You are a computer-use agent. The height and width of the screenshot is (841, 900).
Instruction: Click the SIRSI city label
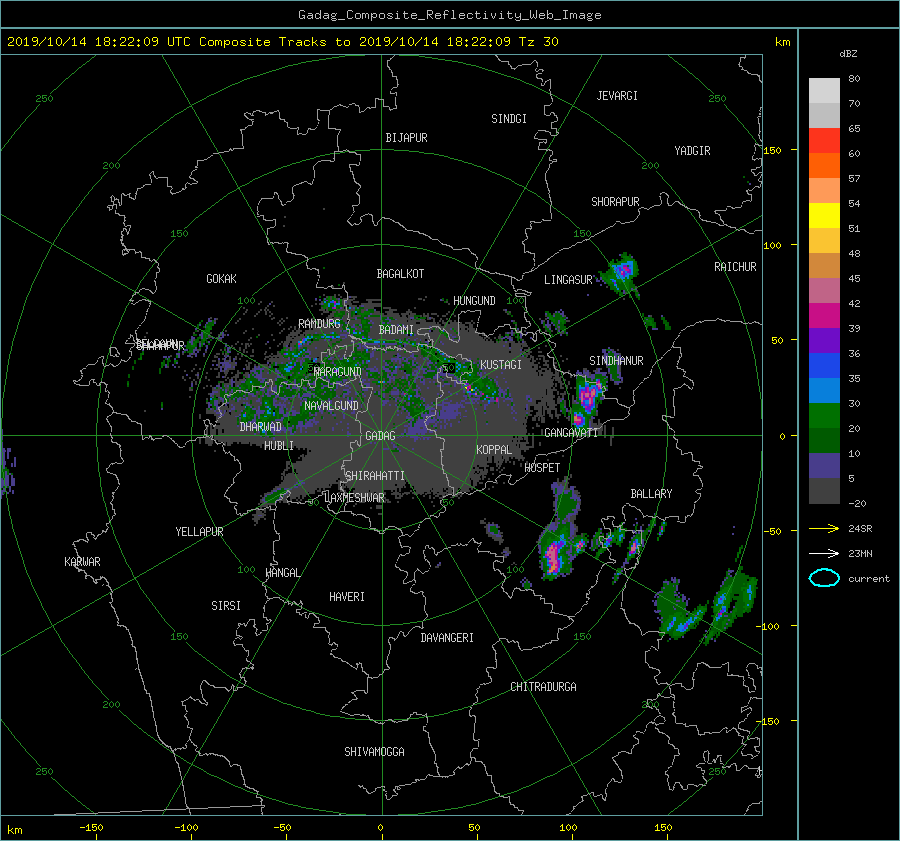(x=226, y=606)
